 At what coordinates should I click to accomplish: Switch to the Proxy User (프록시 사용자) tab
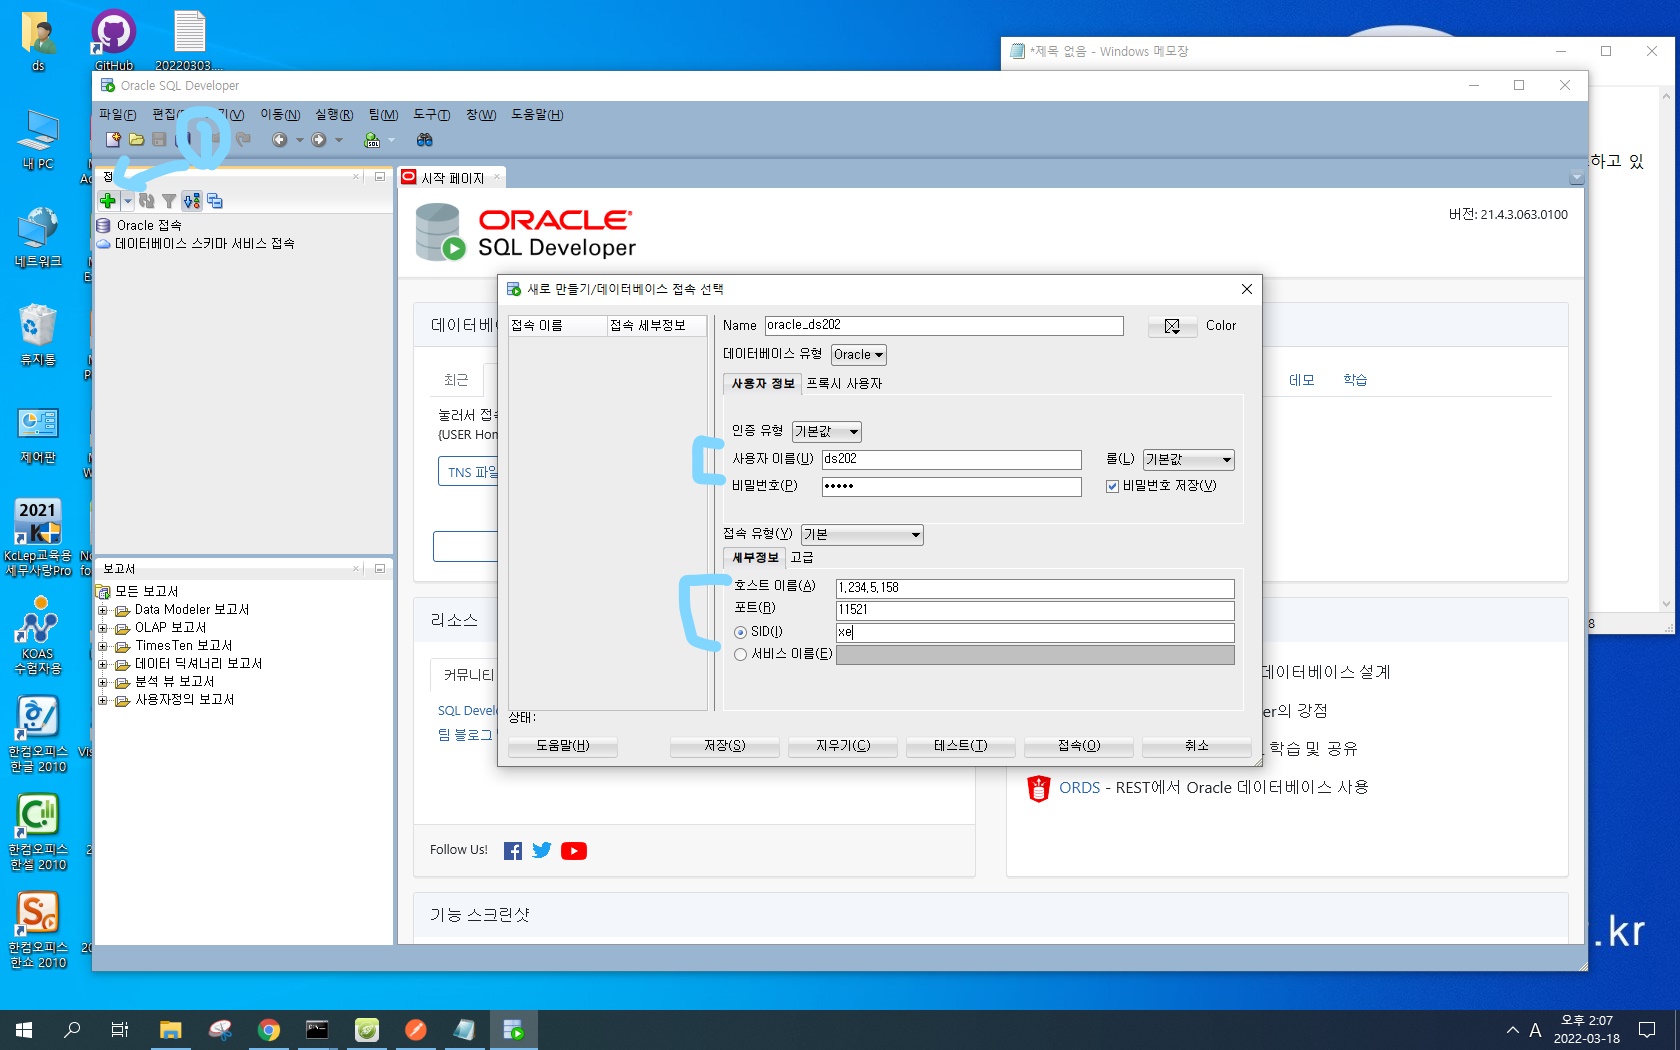pos(844,384)
